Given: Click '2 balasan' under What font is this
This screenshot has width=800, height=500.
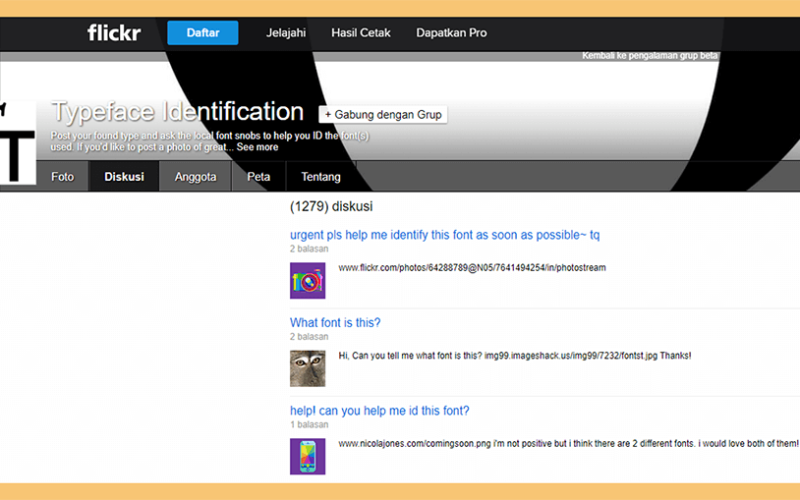Looking at the screenshot, I should pos(309,337).
